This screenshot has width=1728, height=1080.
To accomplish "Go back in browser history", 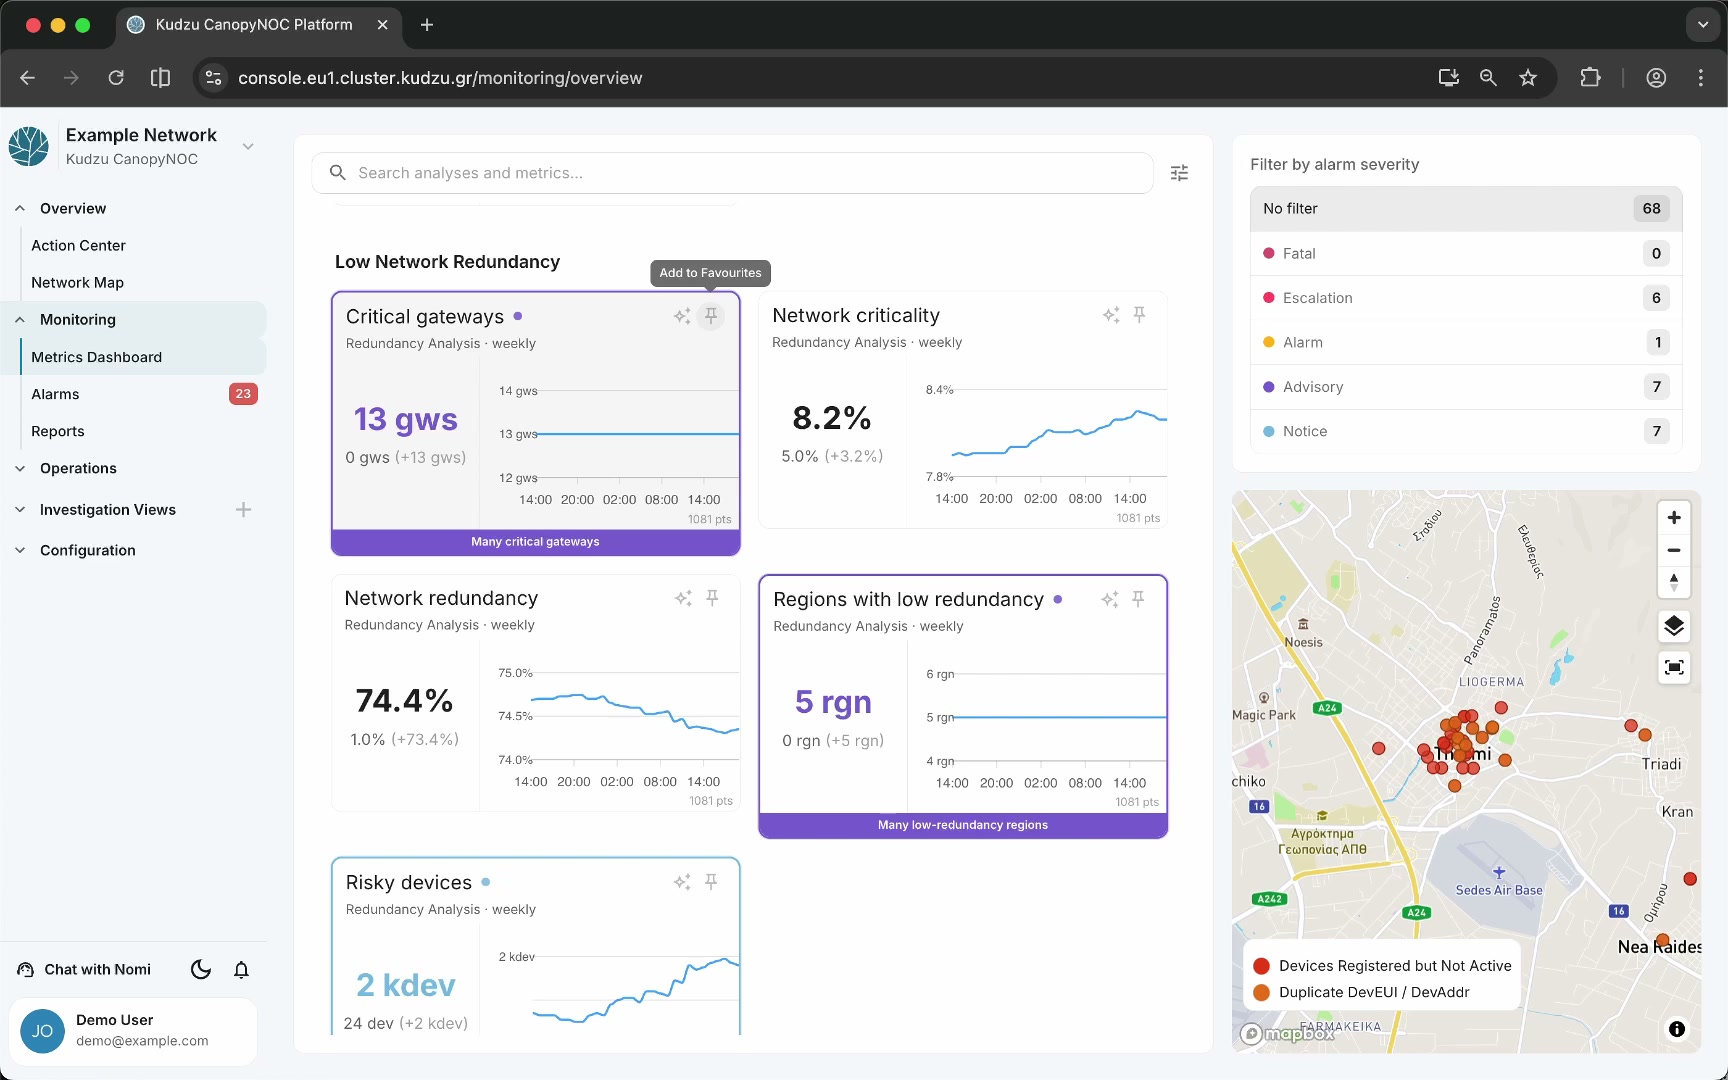I will coord(27,78).
